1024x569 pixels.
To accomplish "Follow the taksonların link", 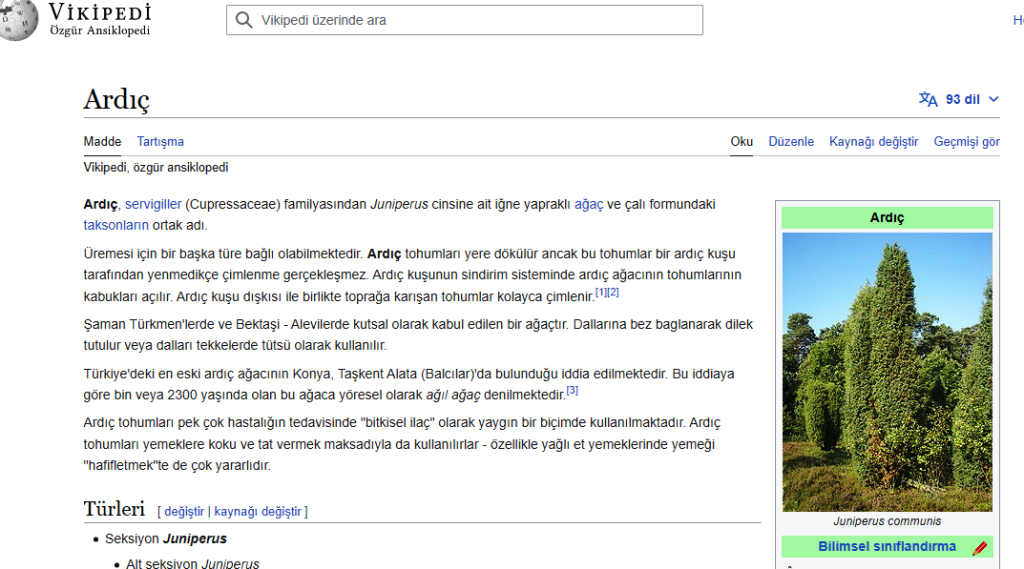I will [x=116, y=225].
